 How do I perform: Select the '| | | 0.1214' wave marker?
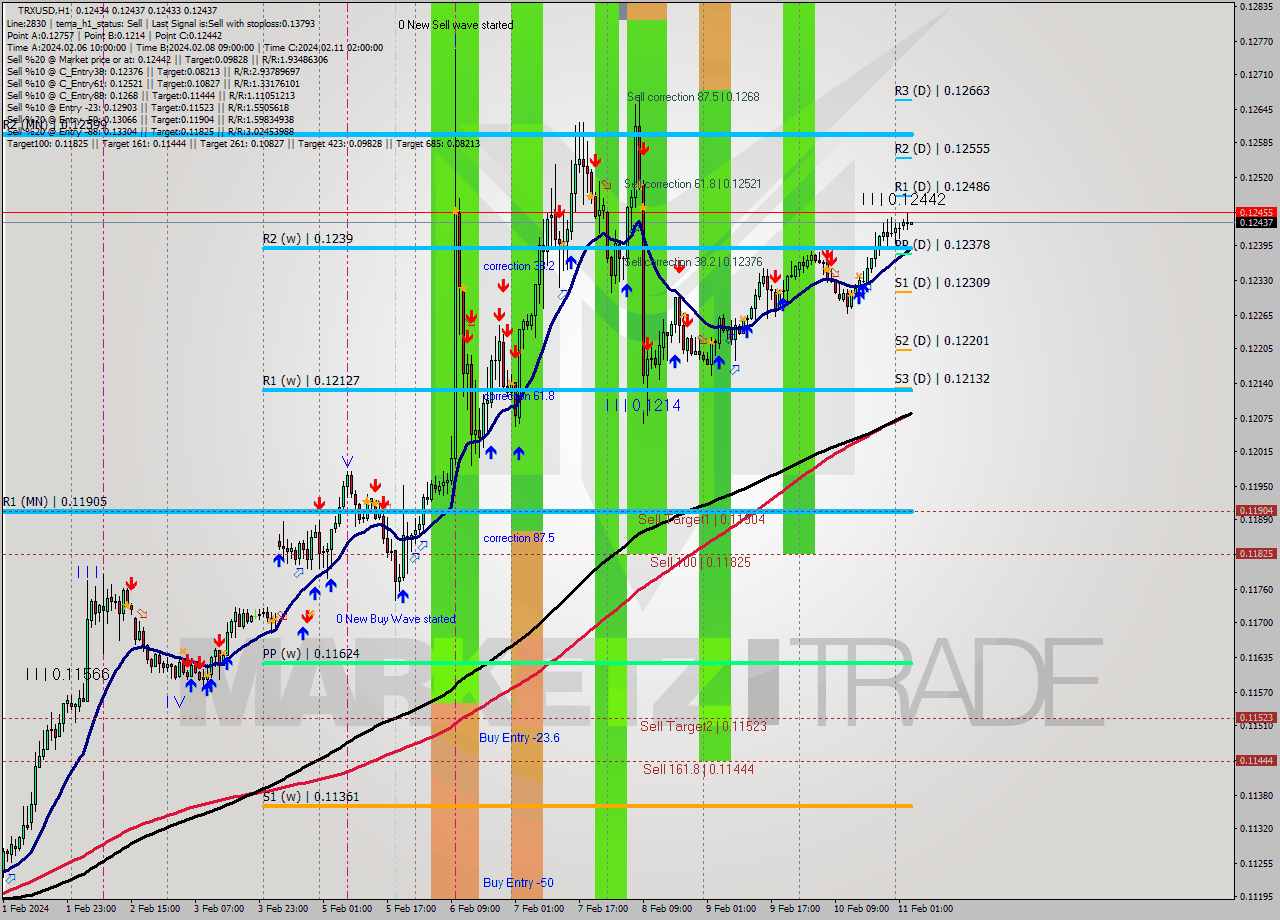click(643, 405)
